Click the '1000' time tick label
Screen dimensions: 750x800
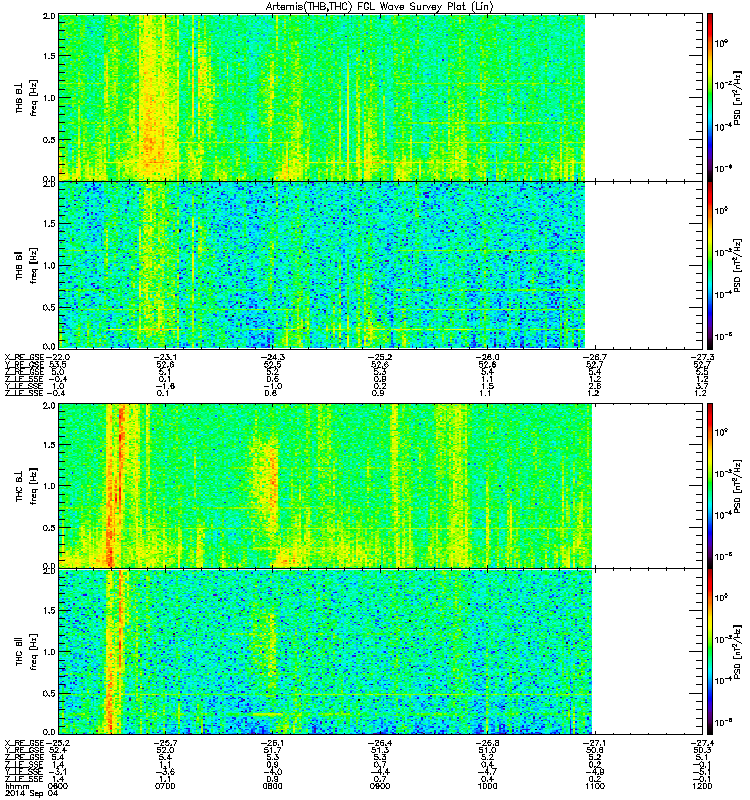pyautogui.click(x=487, y=786)
